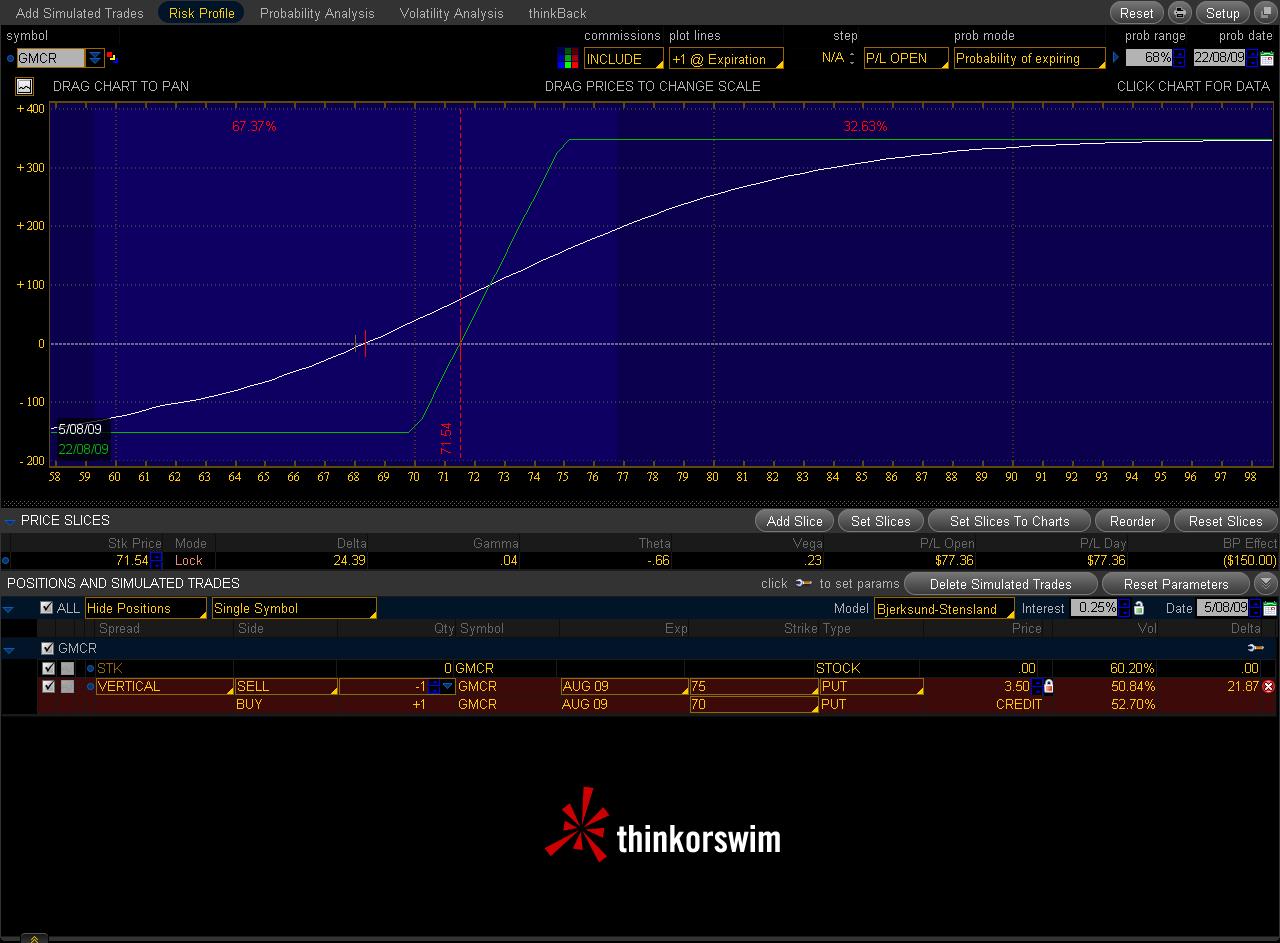Click the Add Slice button
Image resolution: width=1280 pixels, height=943 pixels.
point(795,521)
